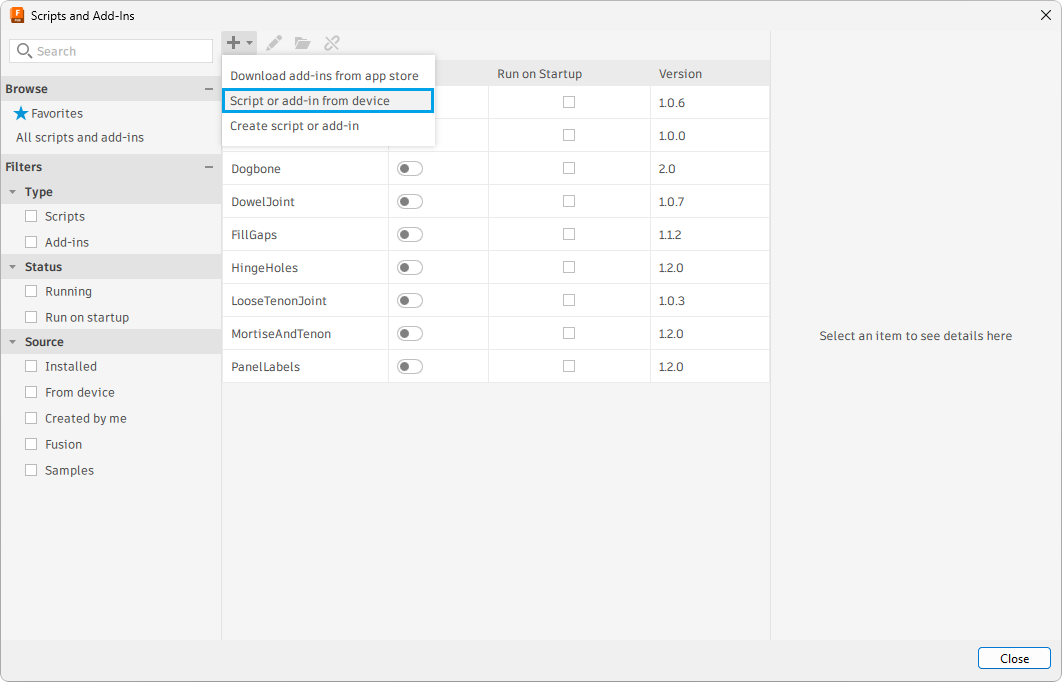Click the search magnifier icon

pos(24,51)
